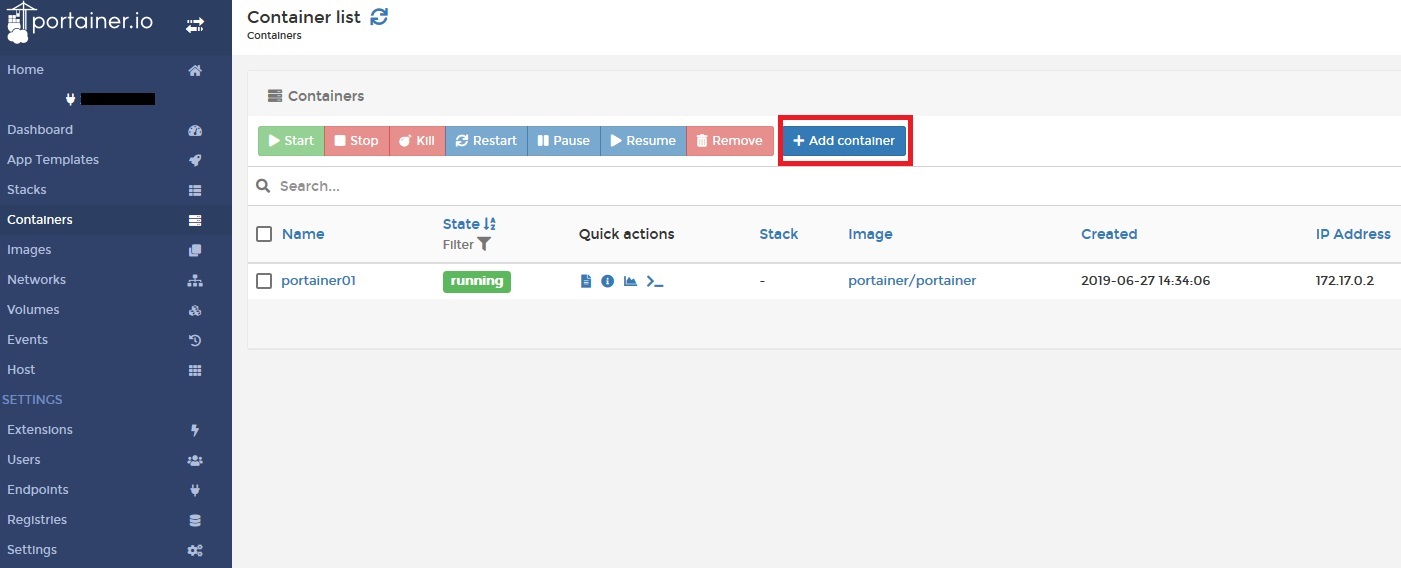Open logs icon for portainer01
Image resolution: width=1401 pixels, height=568 pixels.
click(x=586, y=281)
